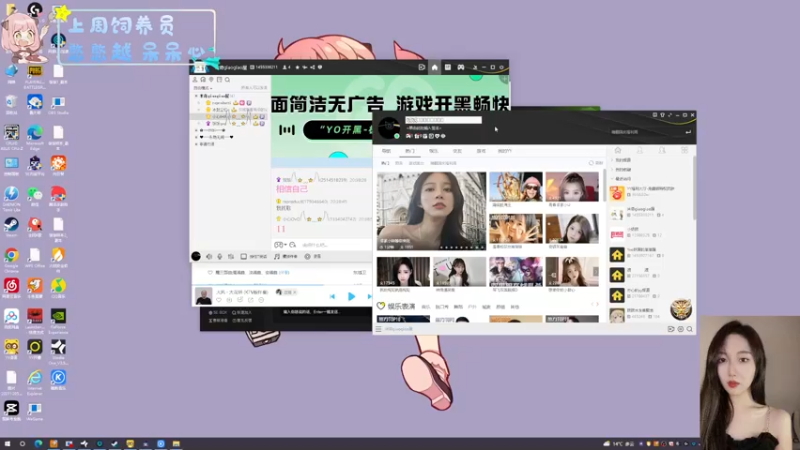Click the chat message input field
Viewport: 800px width, 450px height.
point(334,245)
